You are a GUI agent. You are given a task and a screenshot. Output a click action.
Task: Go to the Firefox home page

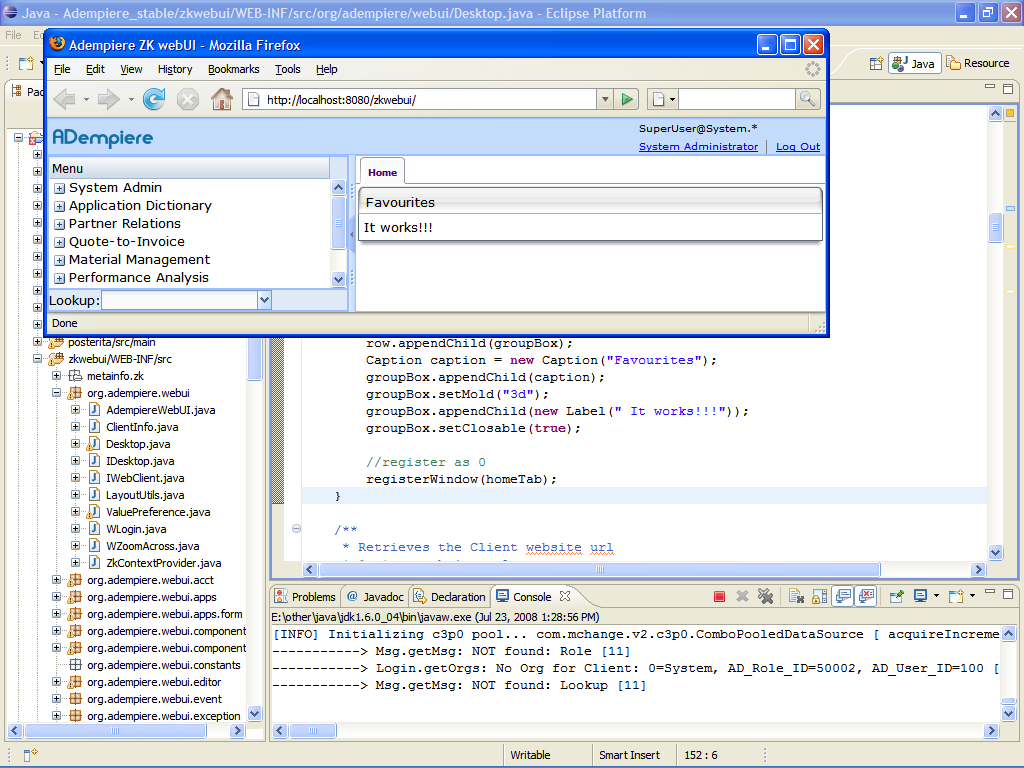coord(222,99)
